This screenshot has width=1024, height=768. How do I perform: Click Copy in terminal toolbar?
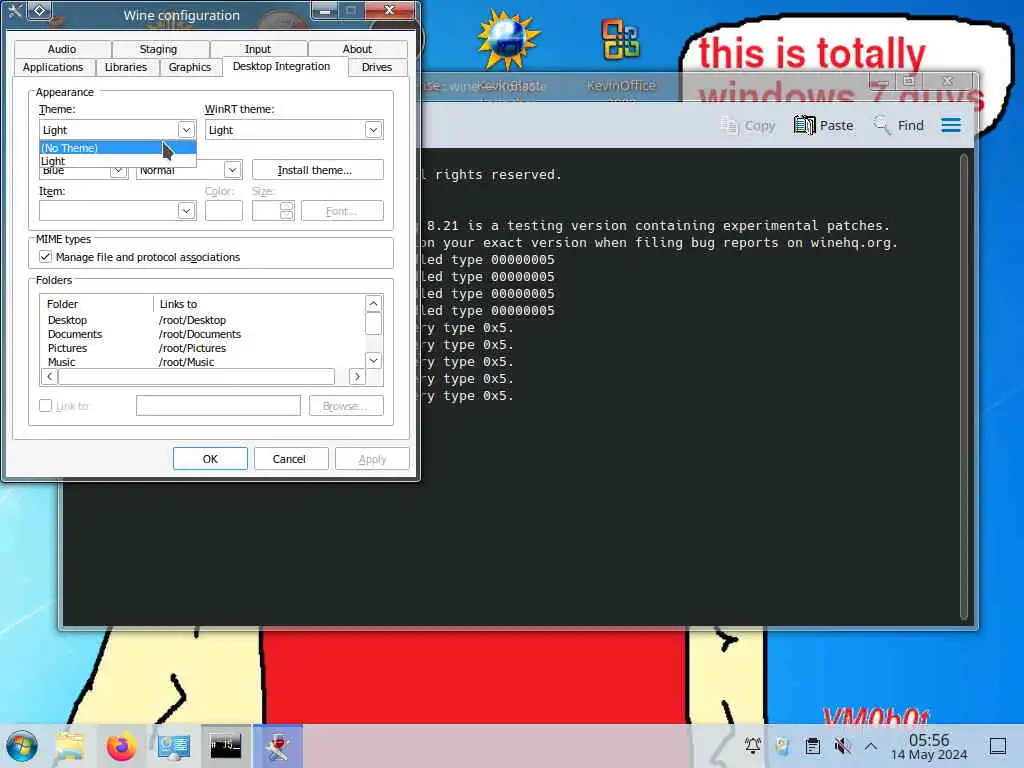[748, 125]
